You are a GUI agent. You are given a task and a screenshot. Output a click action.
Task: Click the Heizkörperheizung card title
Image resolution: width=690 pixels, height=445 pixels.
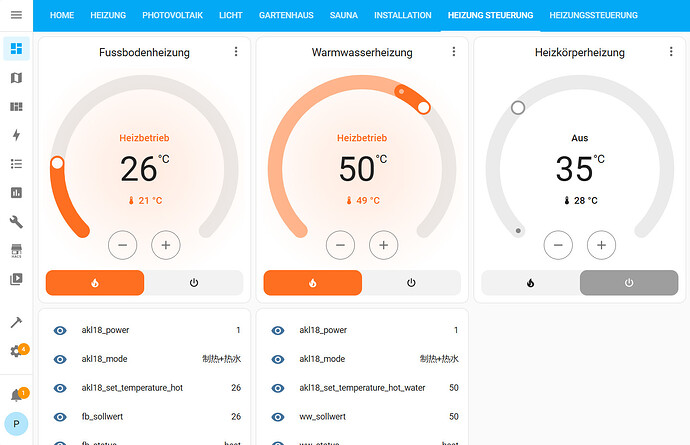pyautogui.click(x=580, y=52)
